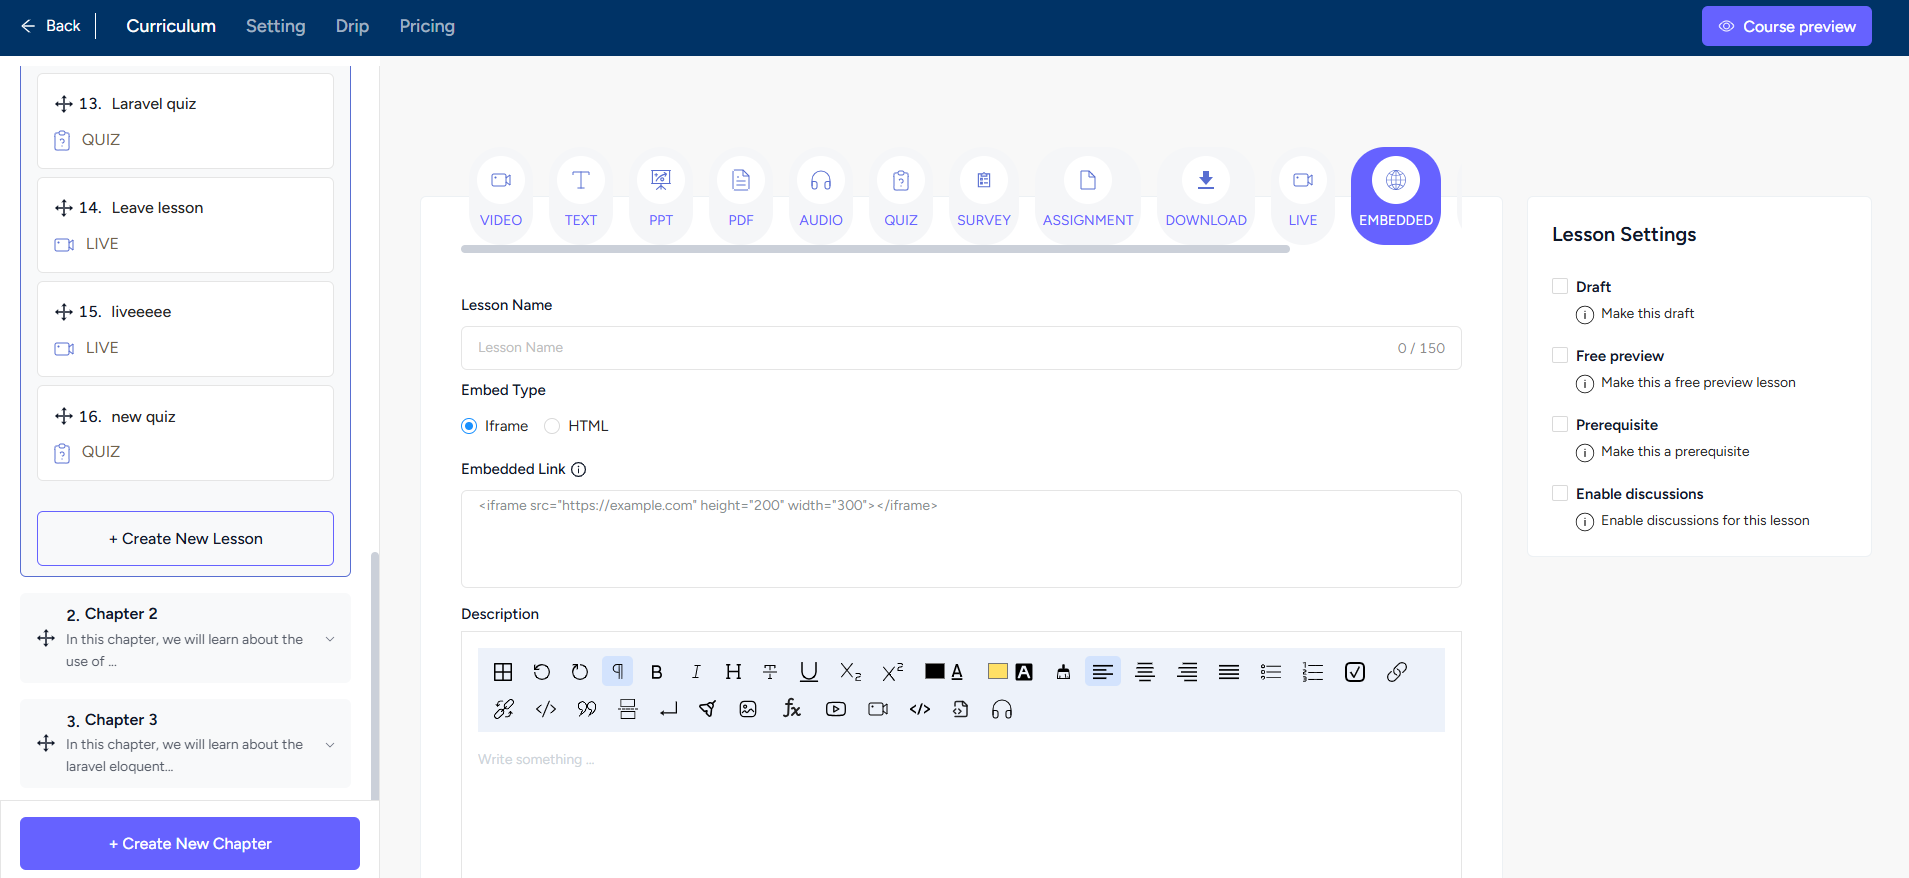This screenshot has width=1909, height=878.
Task: Remove link with the unlink icon
Action: [504, 709]
